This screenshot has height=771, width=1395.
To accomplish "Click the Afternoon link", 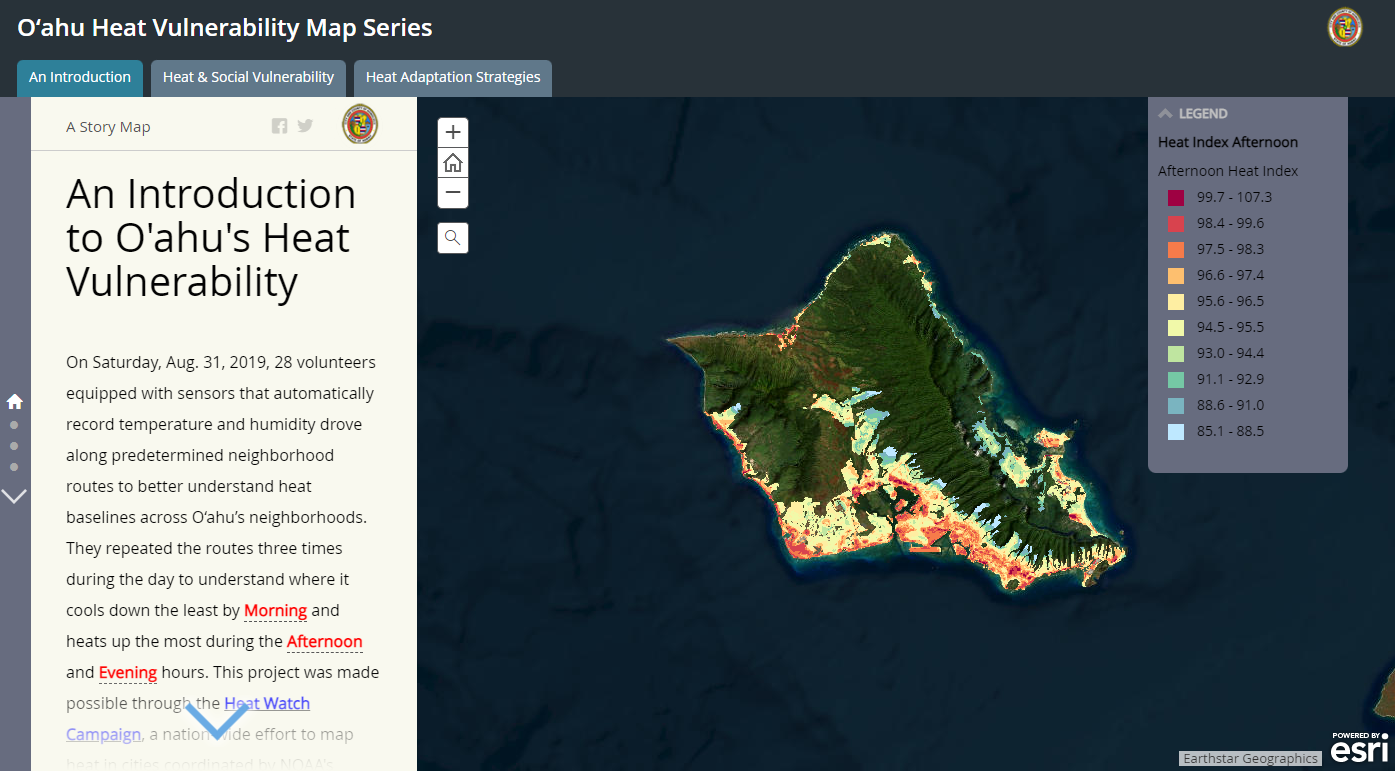I will point(324,641).
